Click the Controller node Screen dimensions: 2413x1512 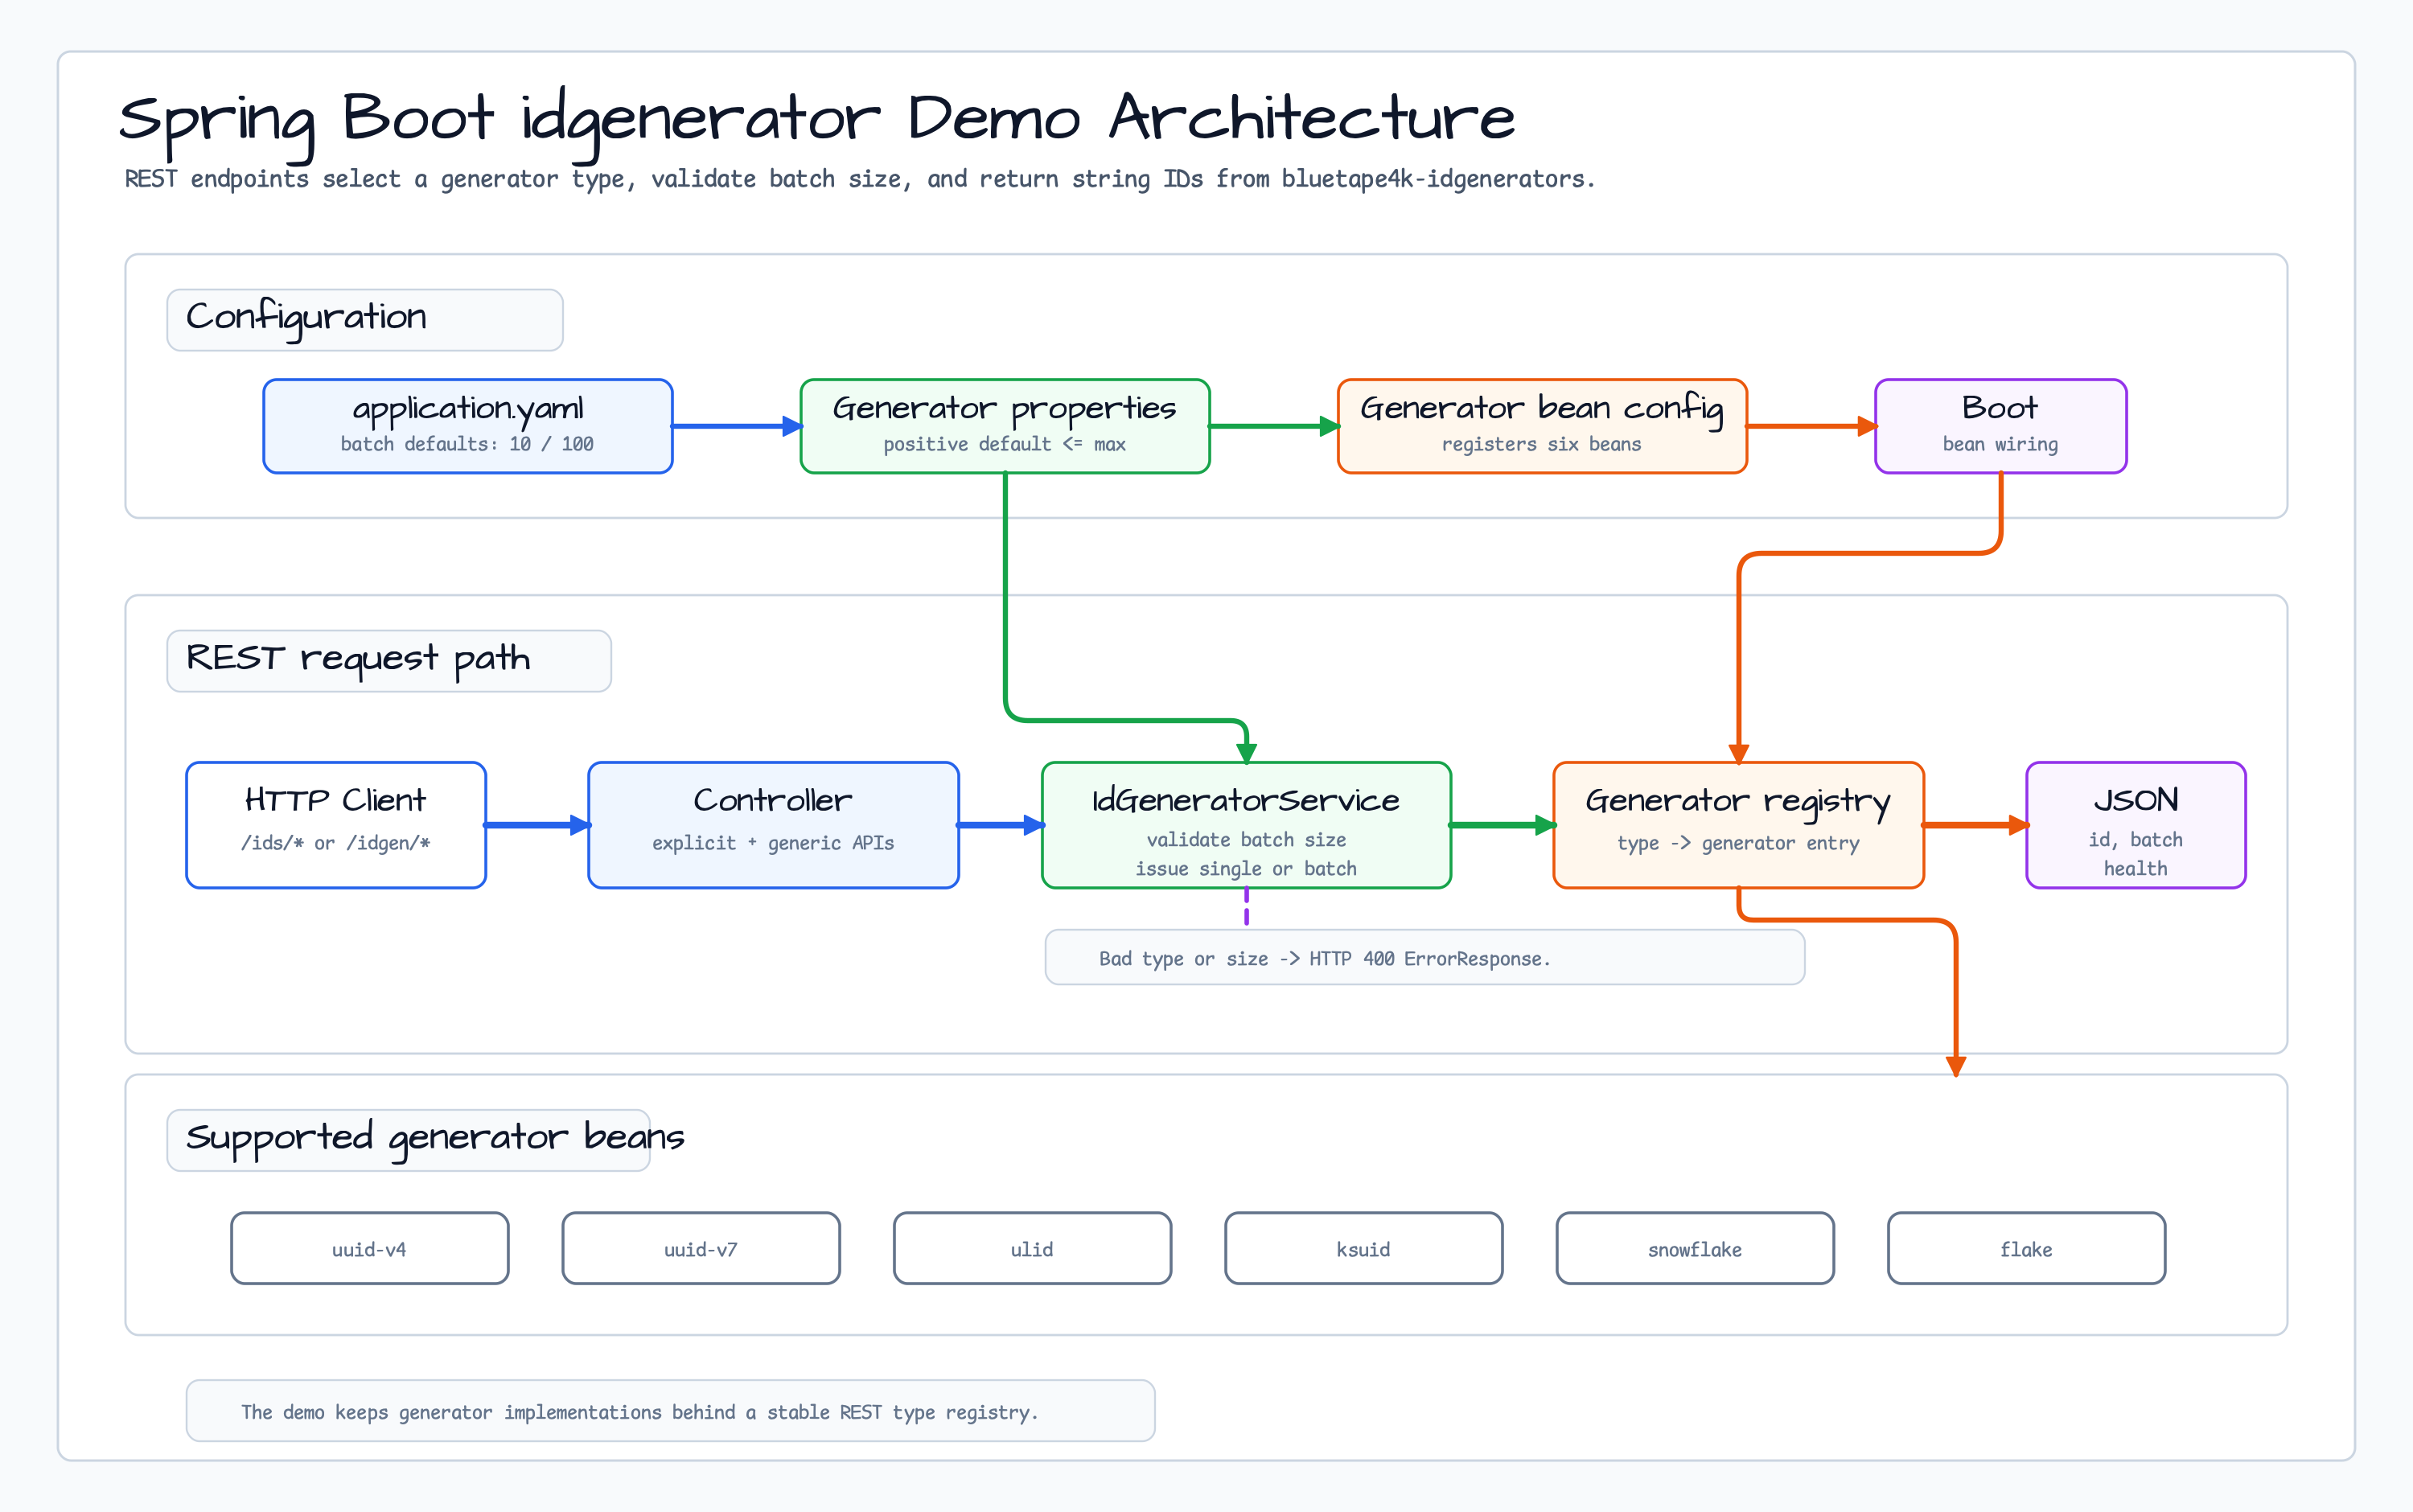(773, 825)
